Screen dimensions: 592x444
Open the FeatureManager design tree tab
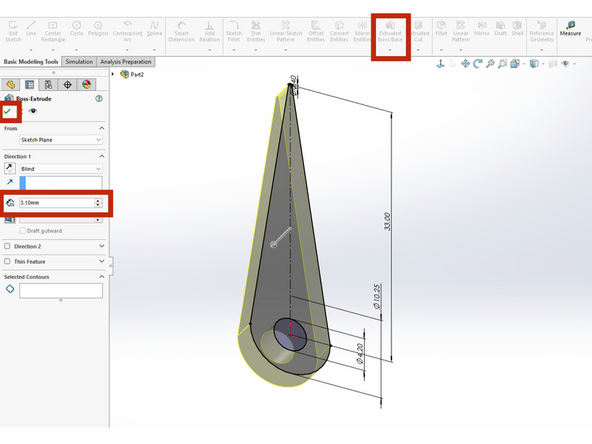[11, 85]
